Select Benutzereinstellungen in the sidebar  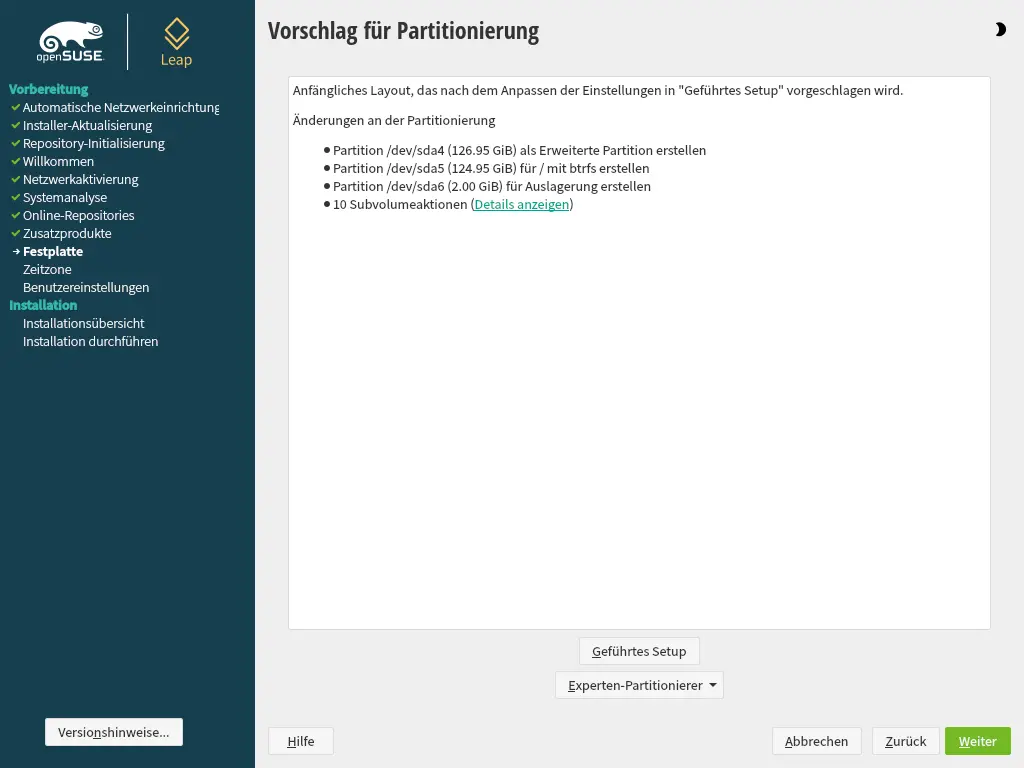click(87, 287)
